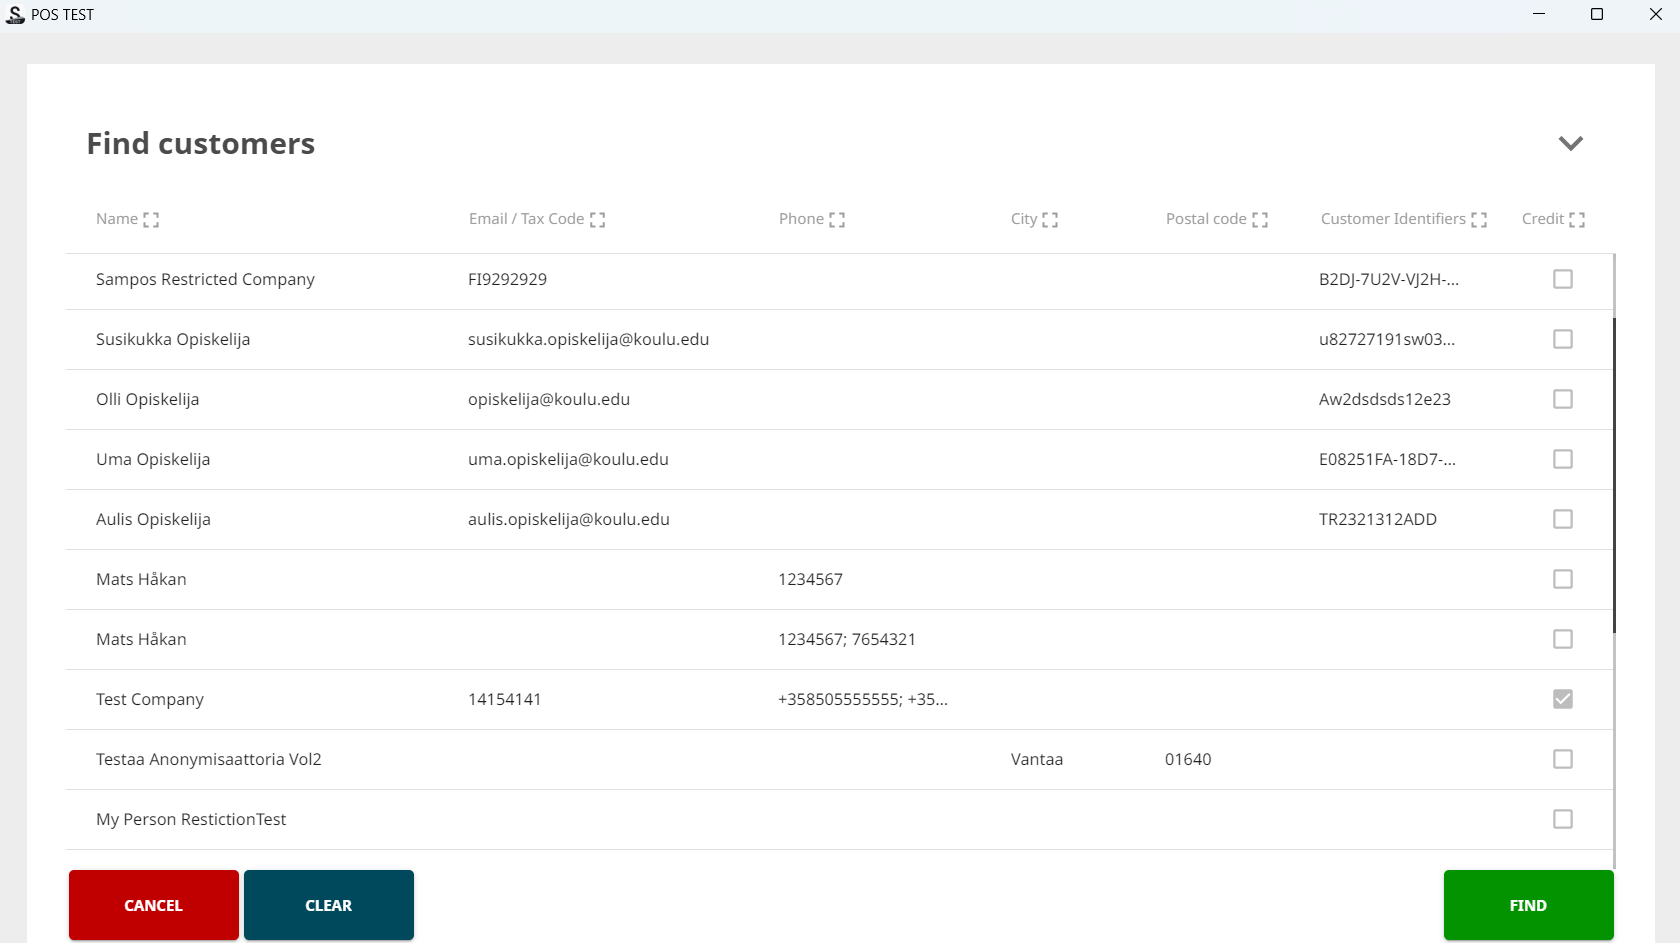Viewport: 1680px width, 943px height.
Task: Click the customer list vertical scrollbar
Action: [1614, 475]
